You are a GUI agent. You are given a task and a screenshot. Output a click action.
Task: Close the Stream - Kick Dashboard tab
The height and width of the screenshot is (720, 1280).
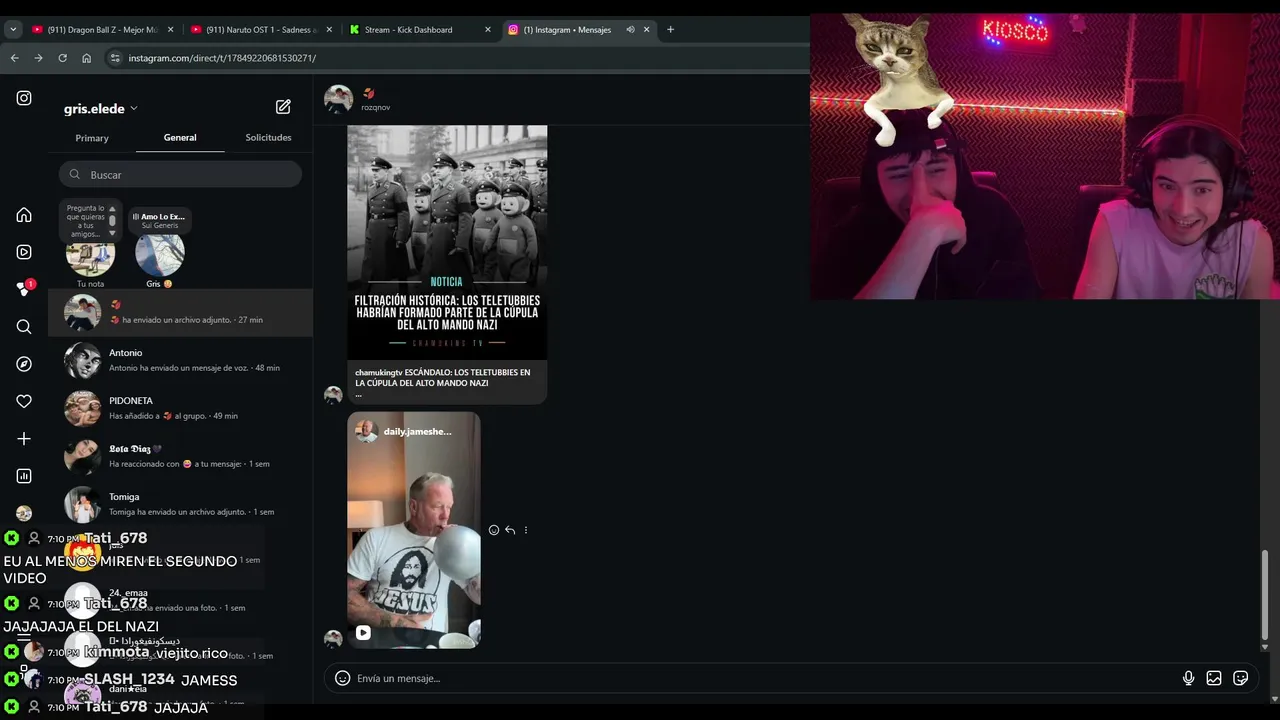coord(488,29)
